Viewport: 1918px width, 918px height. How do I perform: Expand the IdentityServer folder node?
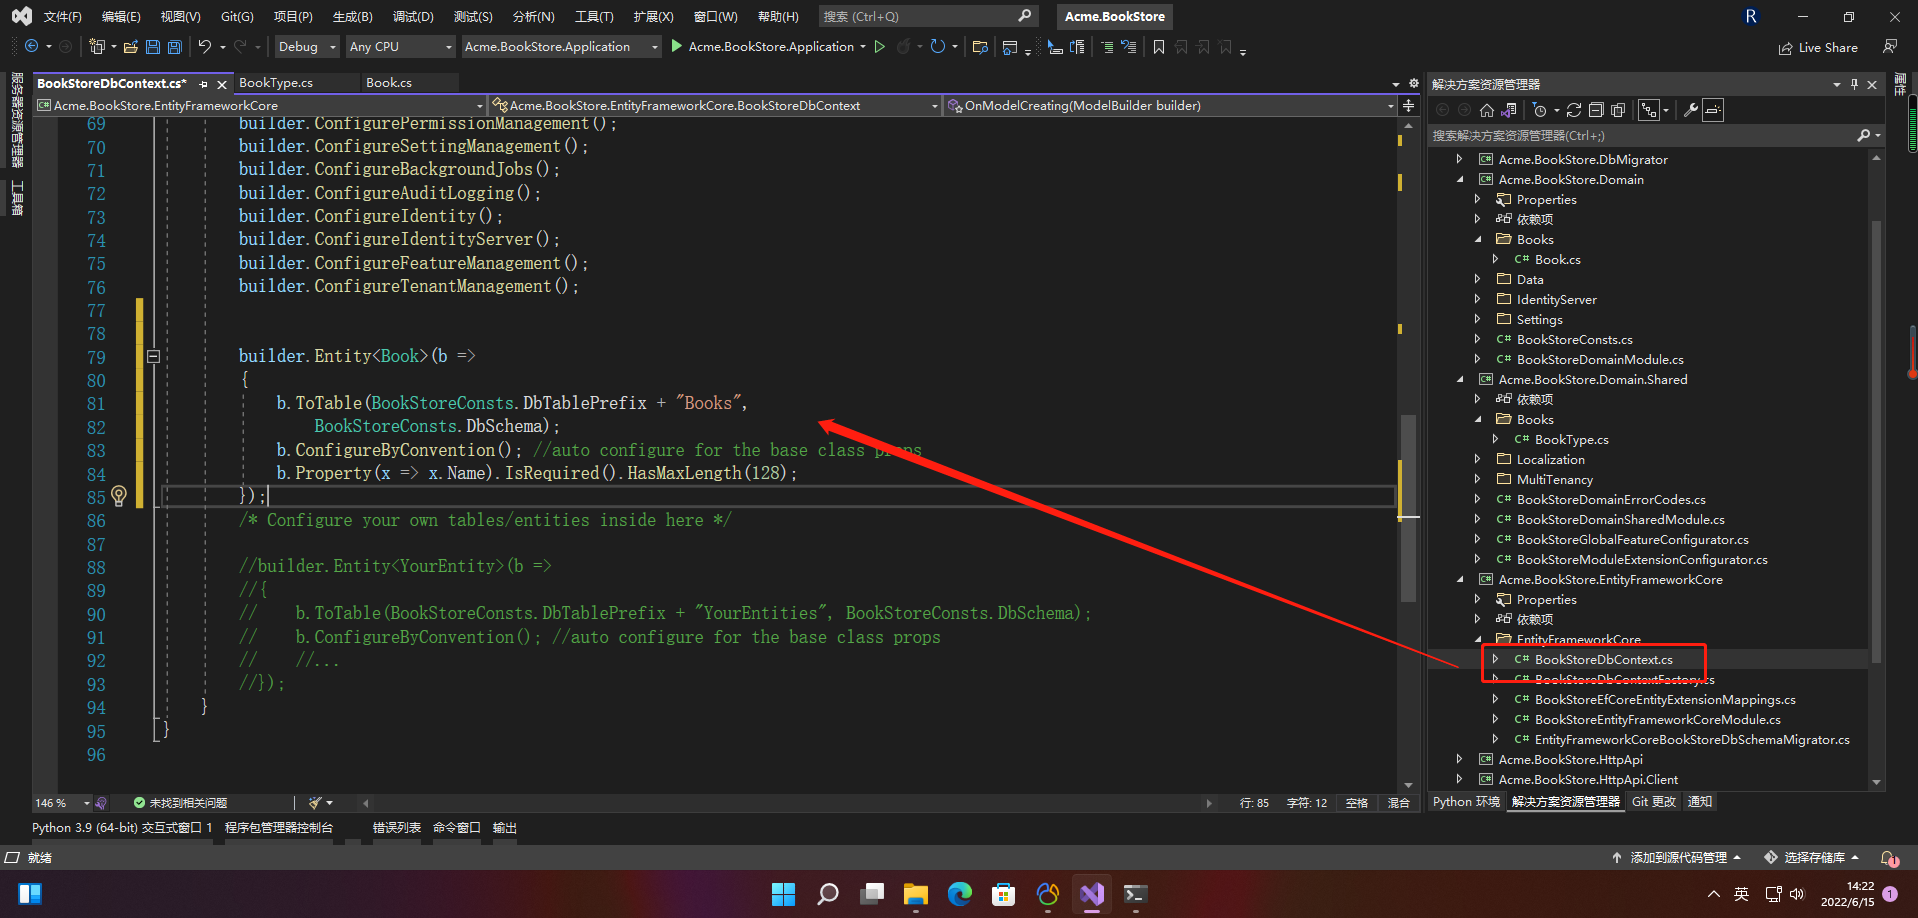(1477, 299)
